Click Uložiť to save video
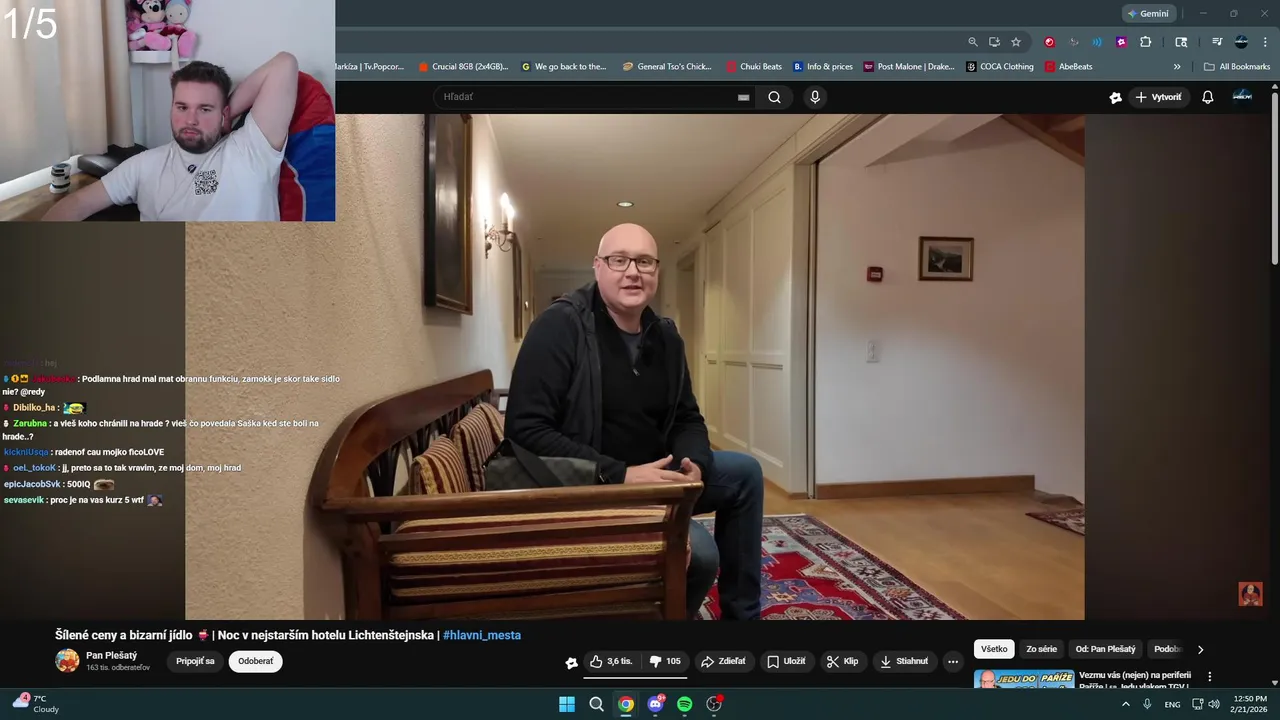 pos(786,661)
